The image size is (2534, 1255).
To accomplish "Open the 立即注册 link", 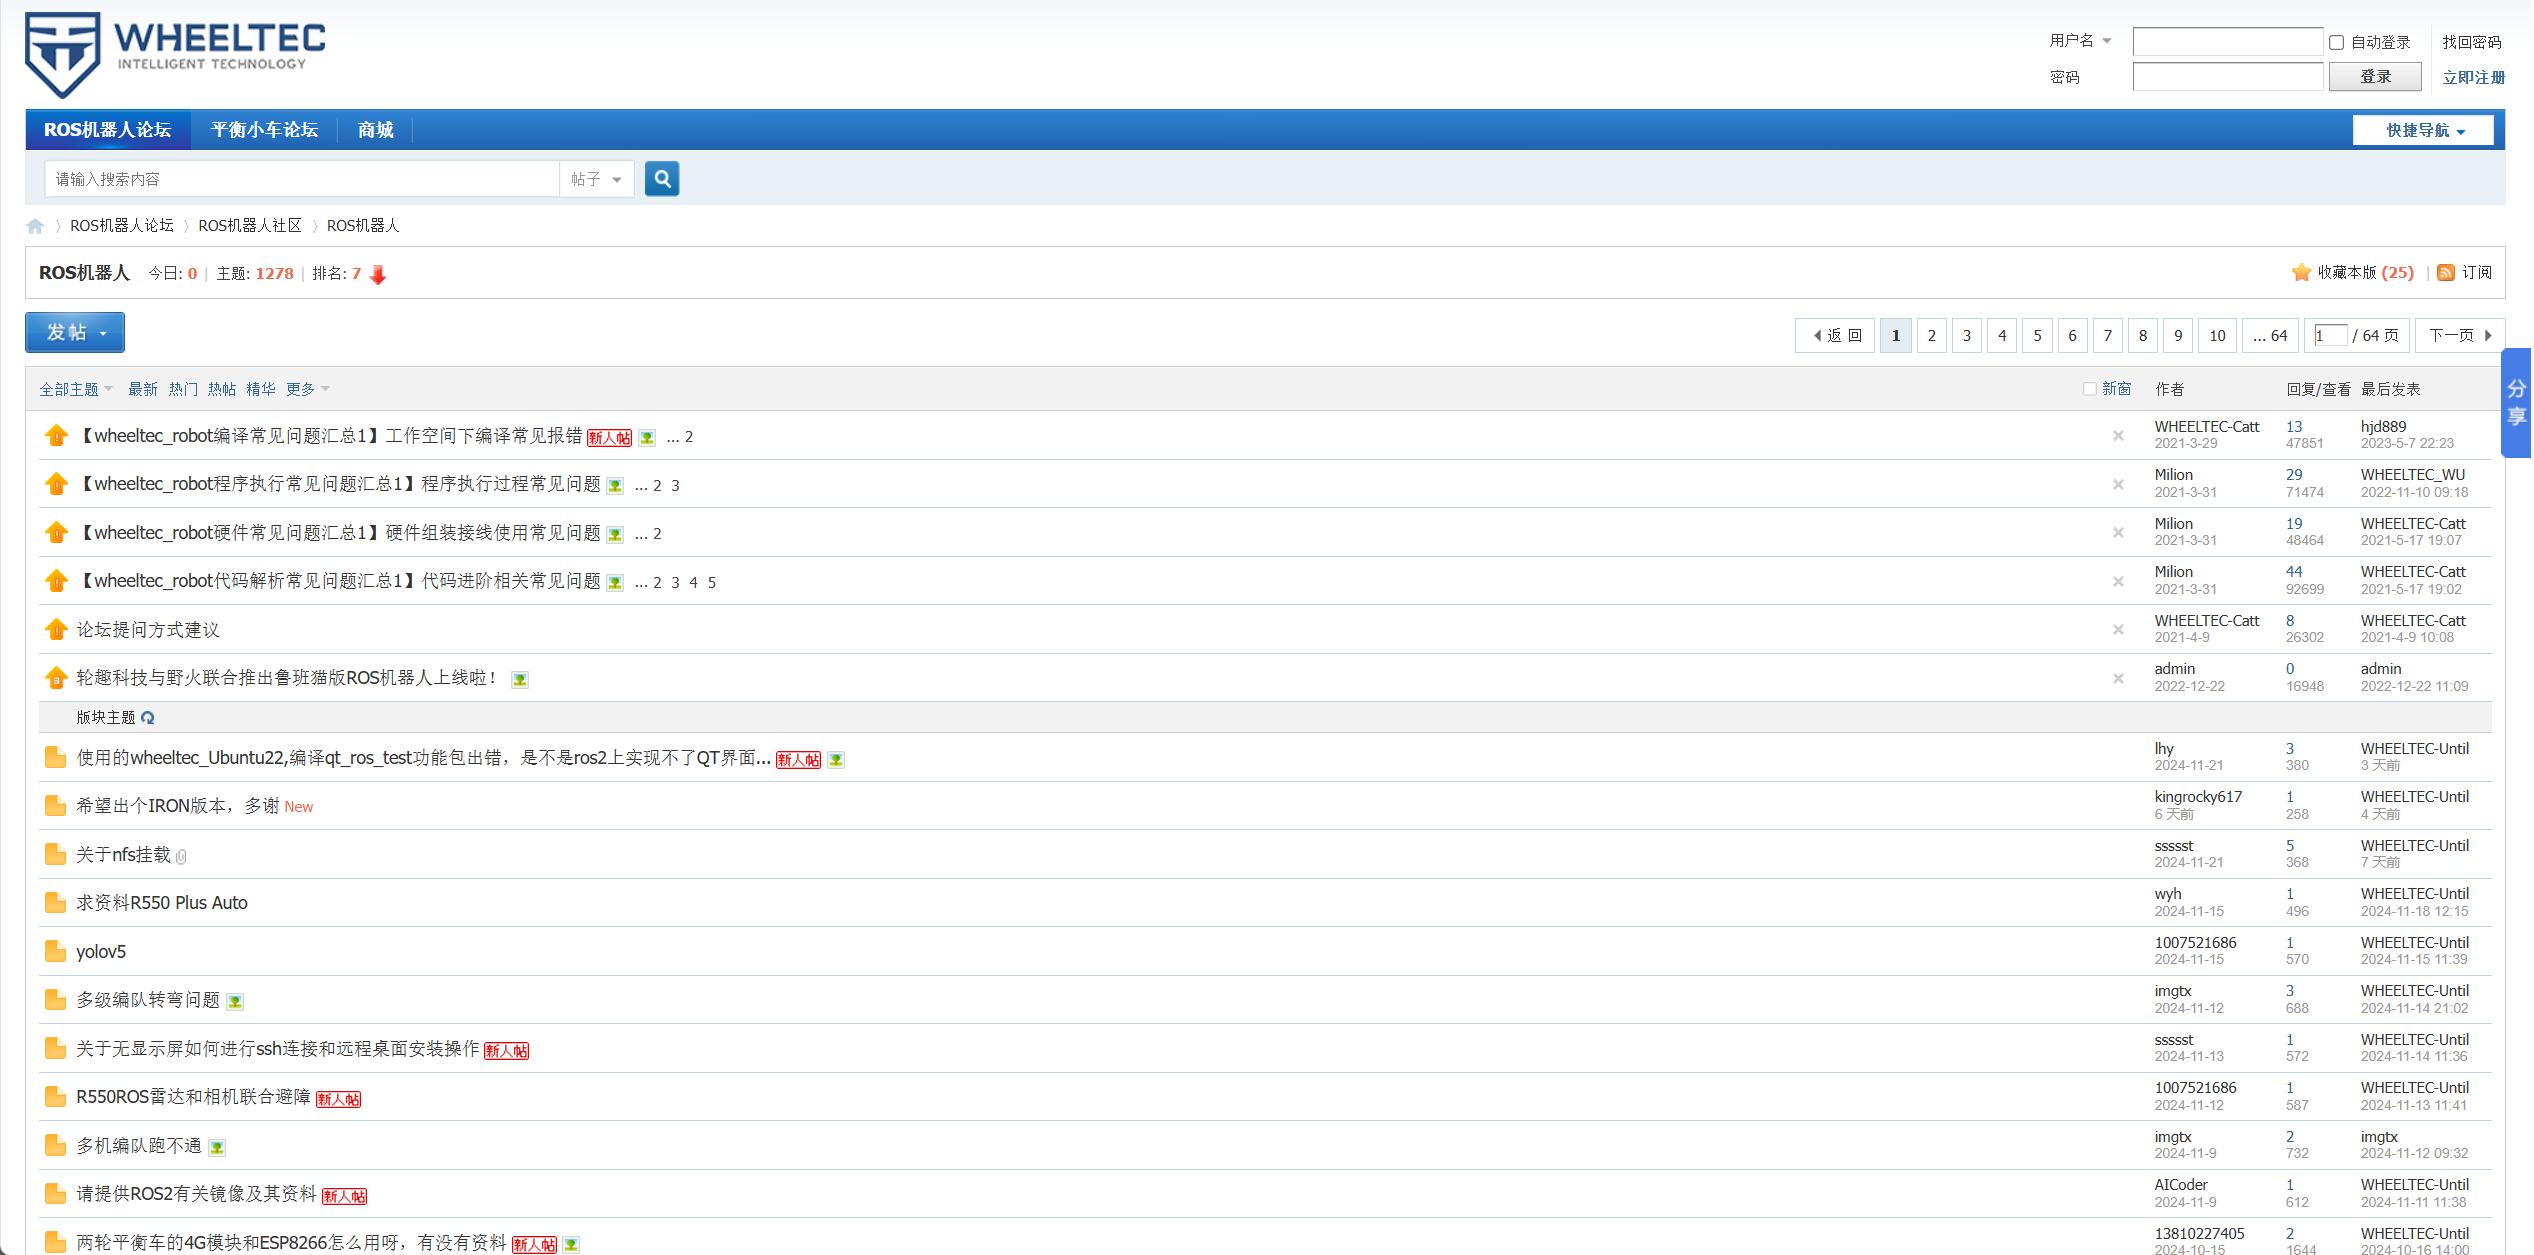I will tap(2473, 77).
